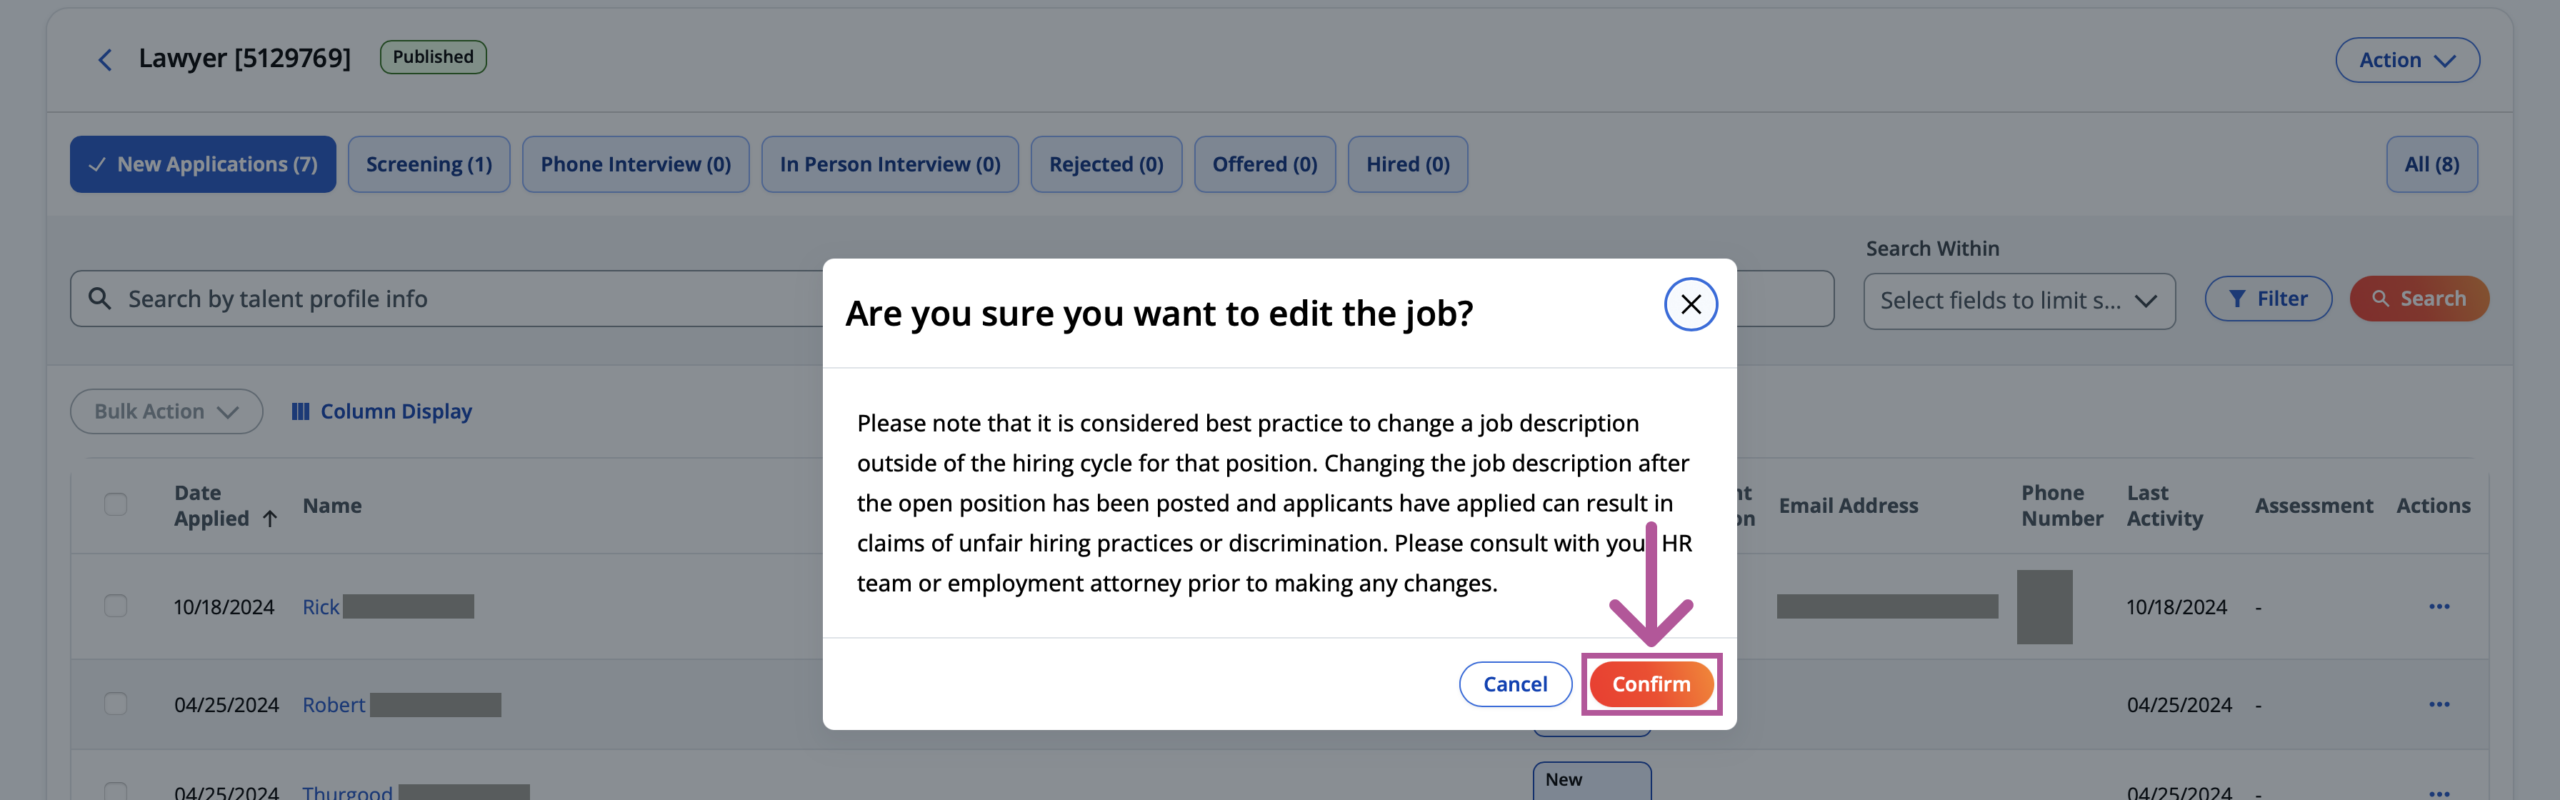This screenshot has height=800, width=2560.
Task: Click the magnifier icon in talent search field
Action: point(100,298)
